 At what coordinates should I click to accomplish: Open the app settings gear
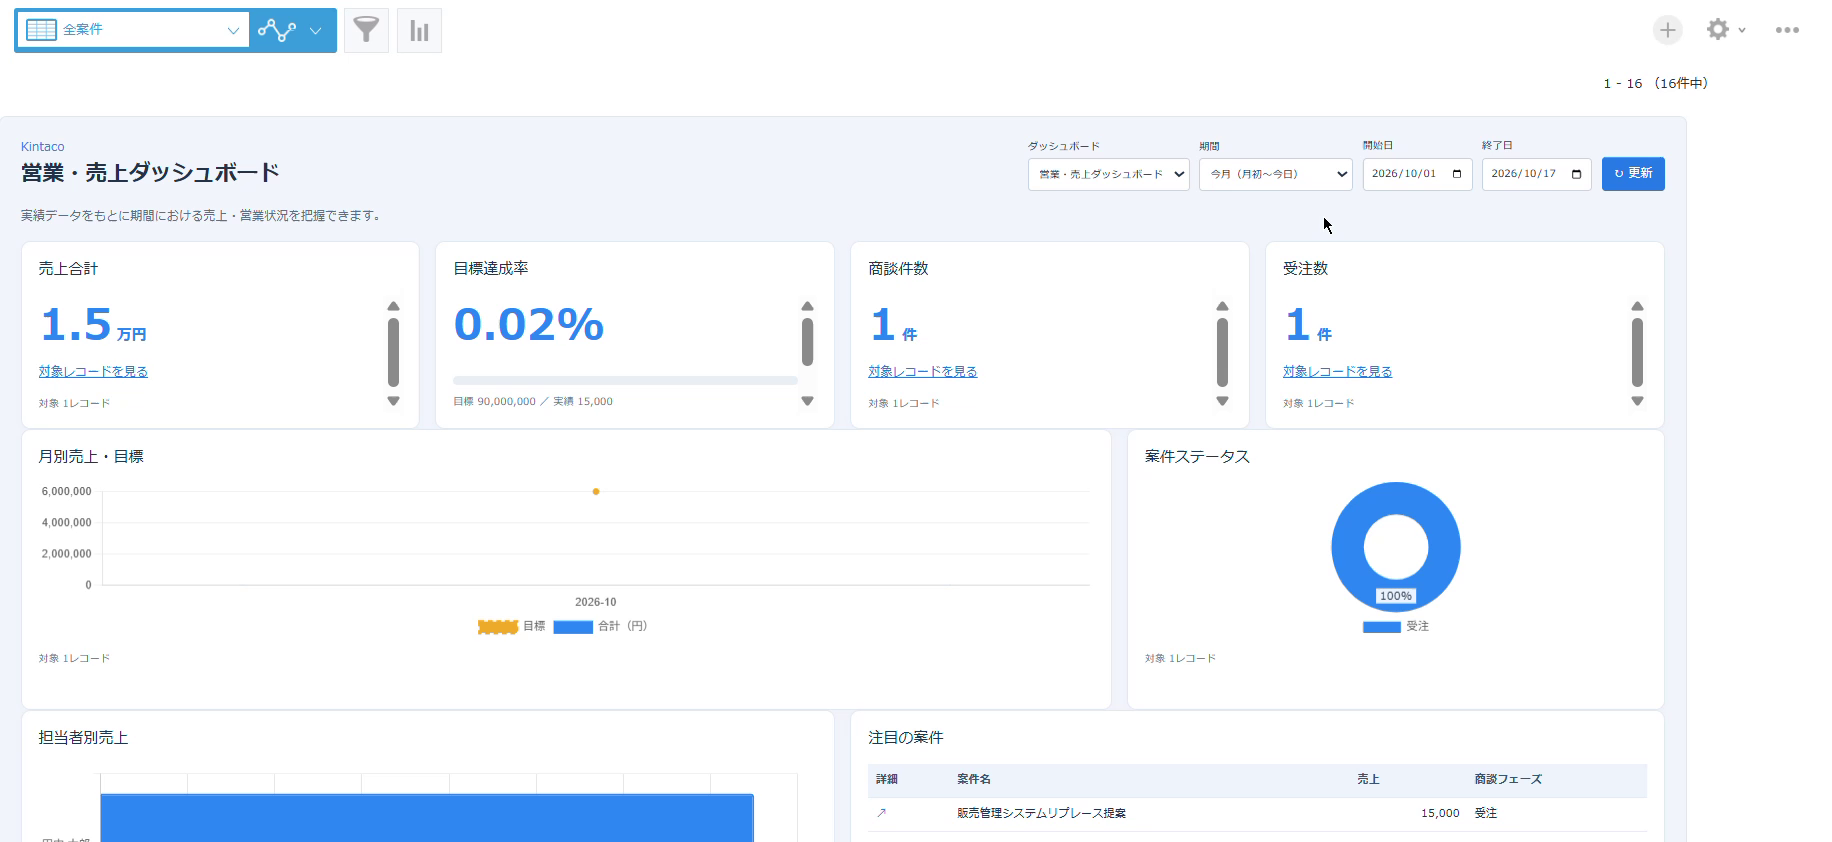(x=1718, y=30)
